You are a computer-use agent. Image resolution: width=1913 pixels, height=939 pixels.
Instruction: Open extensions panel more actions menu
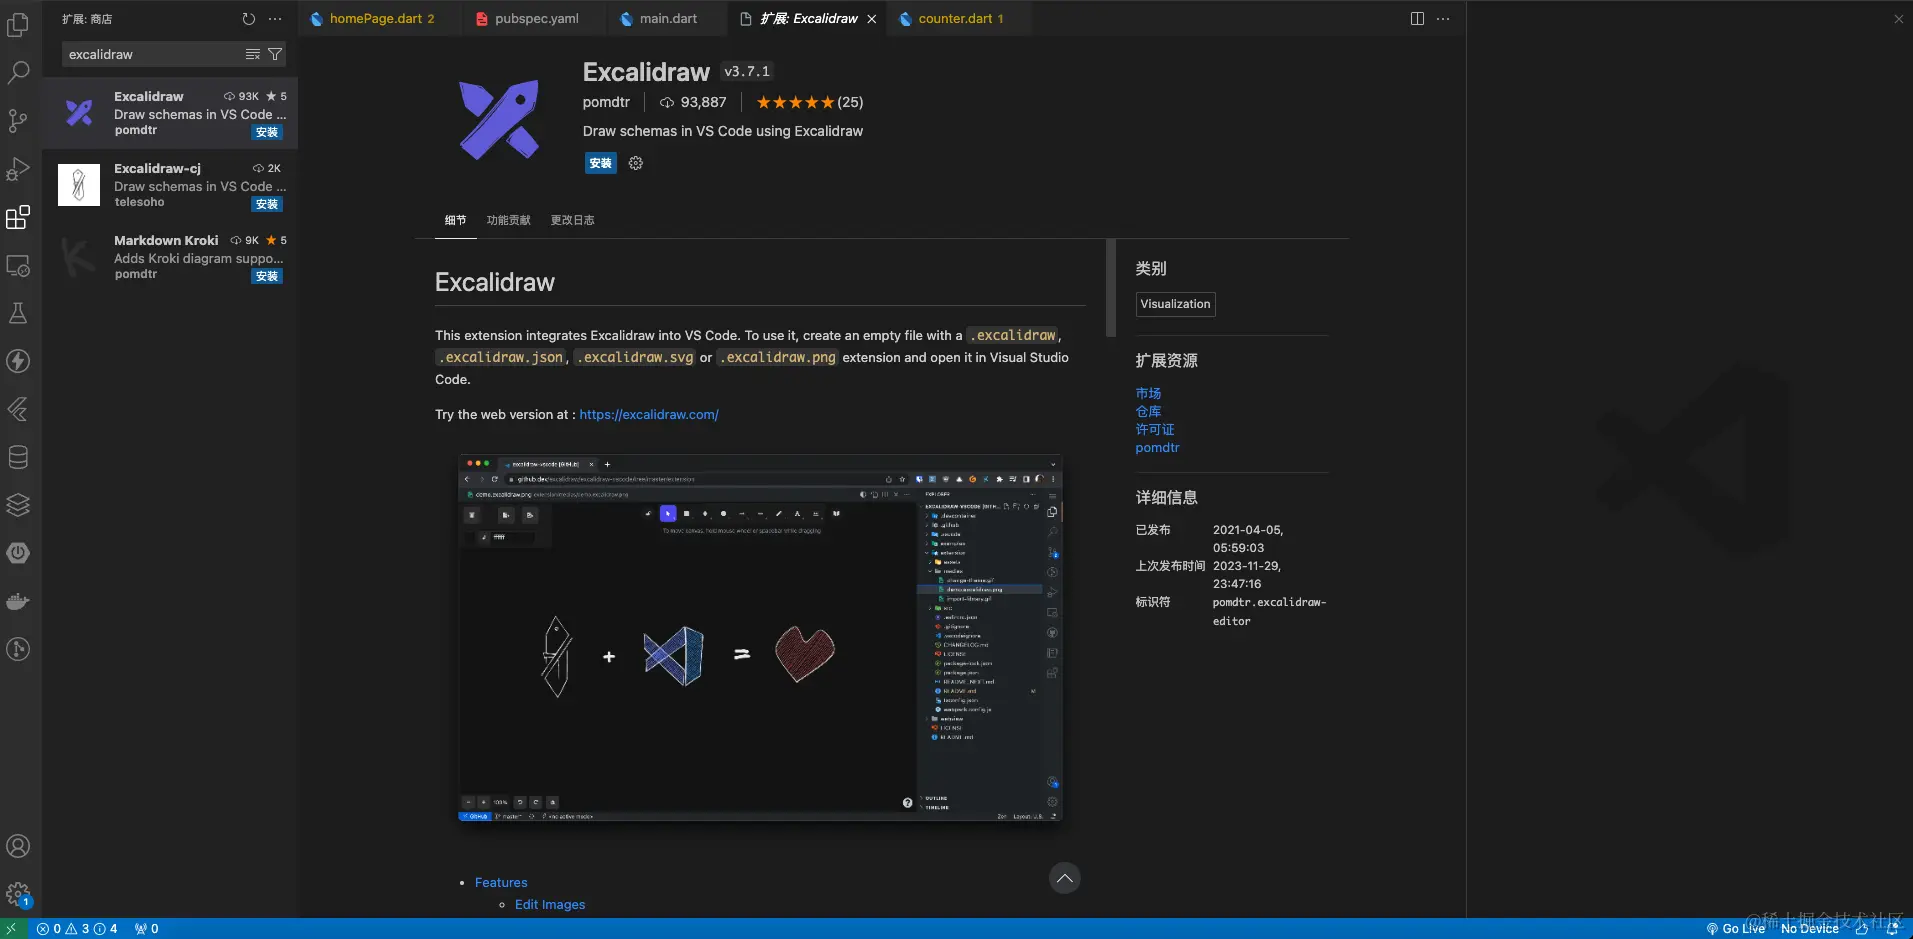[x=275, y=19]
